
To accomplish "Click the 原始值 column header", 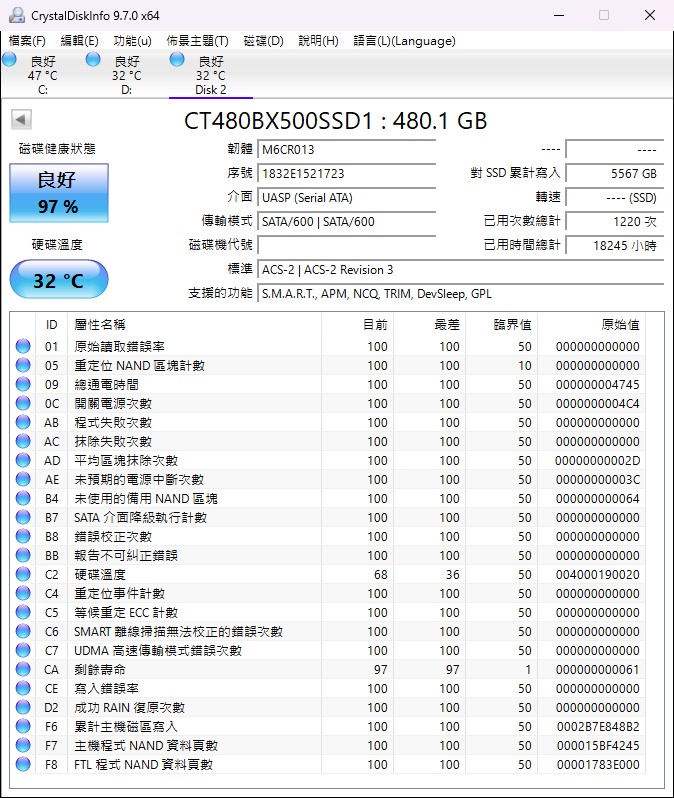I will coord(592,324).
